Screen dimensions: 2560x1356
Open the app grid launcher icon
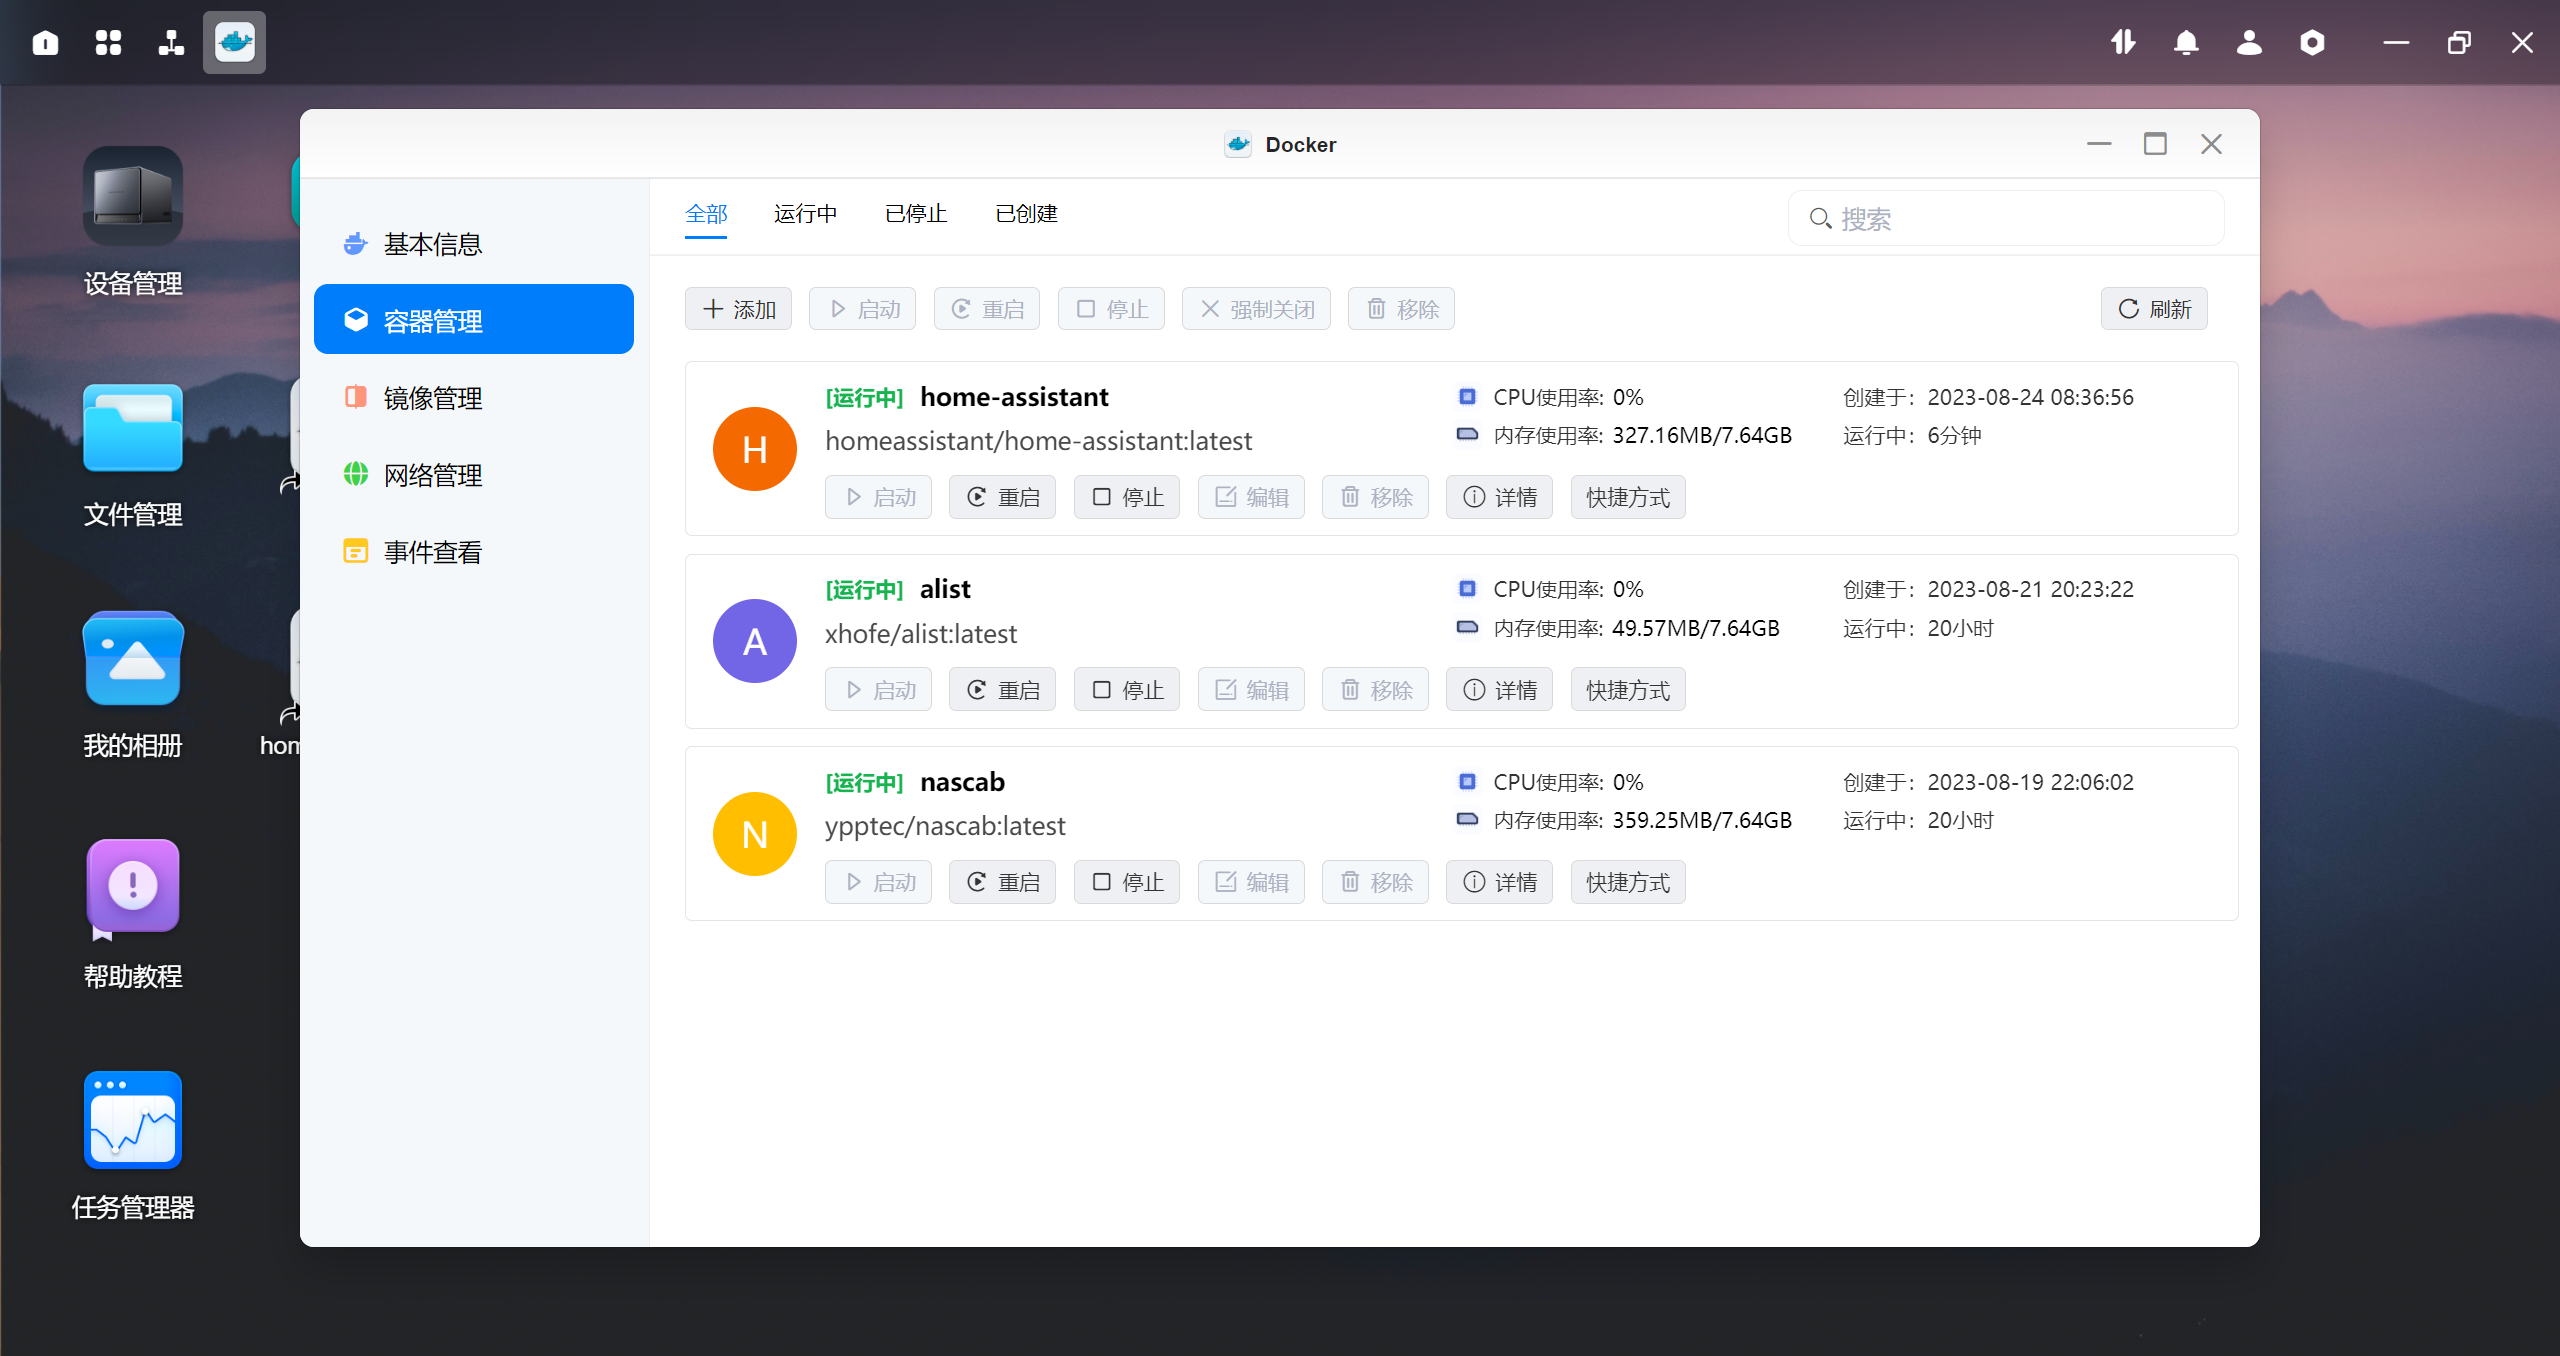(x=108, y=42)
